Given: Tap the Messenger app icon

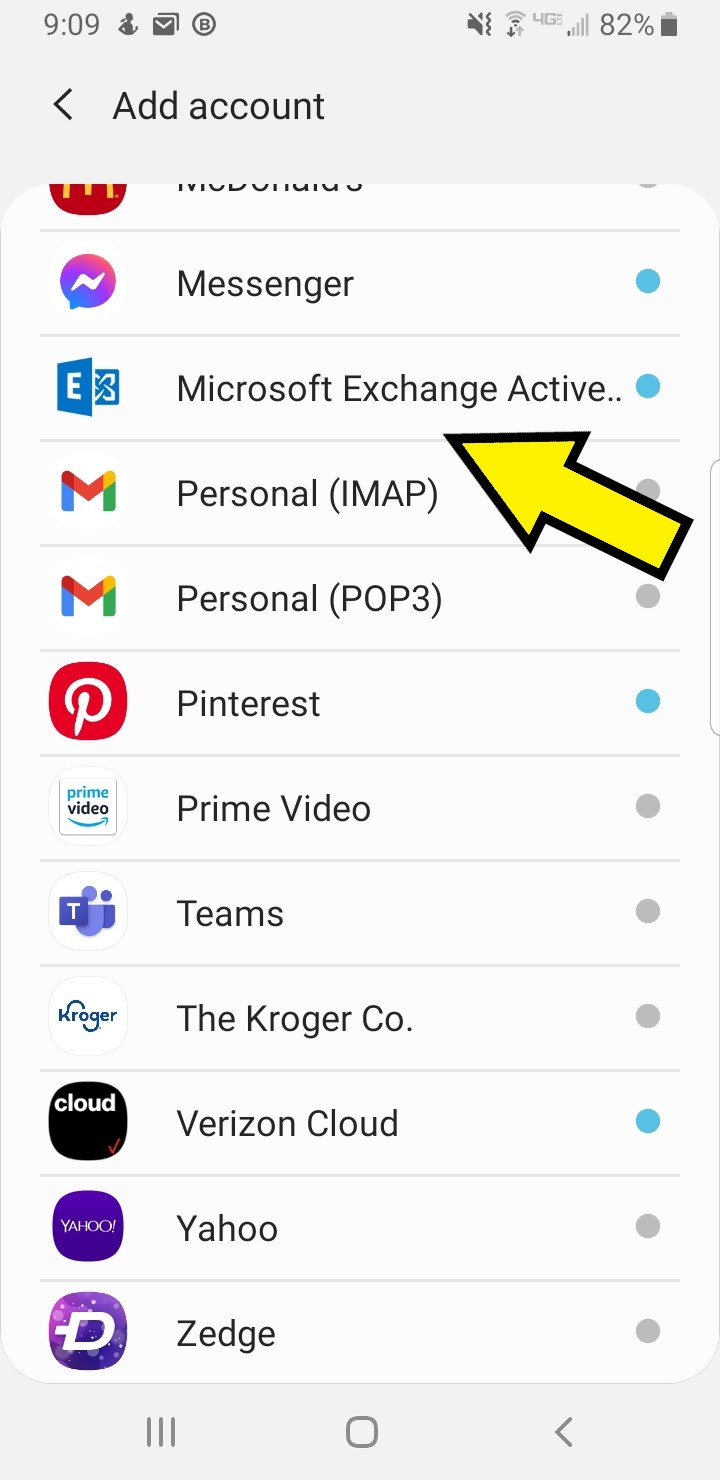Looking at the screenshot, I should pyautogui.click(x=88, y=283).
